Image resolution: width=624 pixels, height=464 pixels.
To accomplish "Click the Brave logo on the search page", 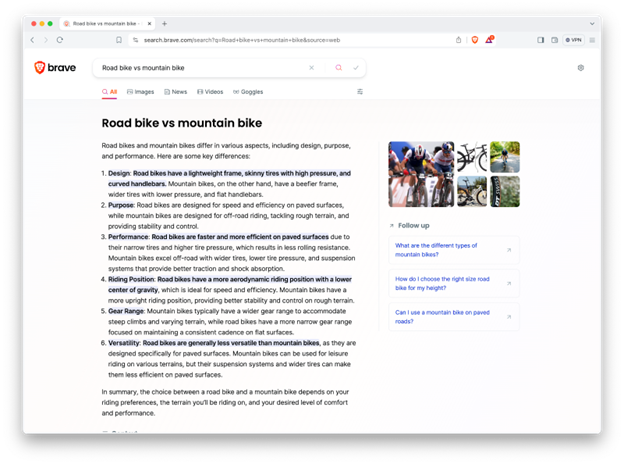I will tap(54, 68).
